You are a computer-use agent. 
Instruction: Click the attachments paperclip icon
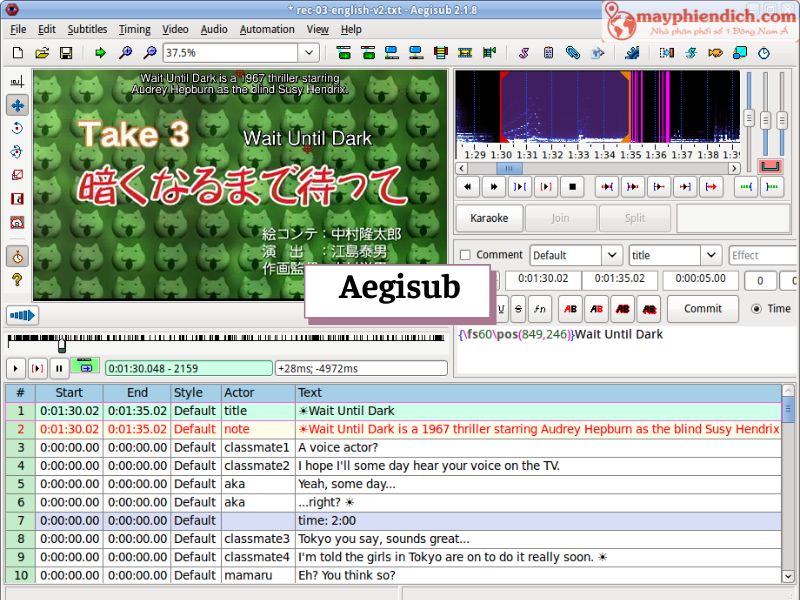573,53
